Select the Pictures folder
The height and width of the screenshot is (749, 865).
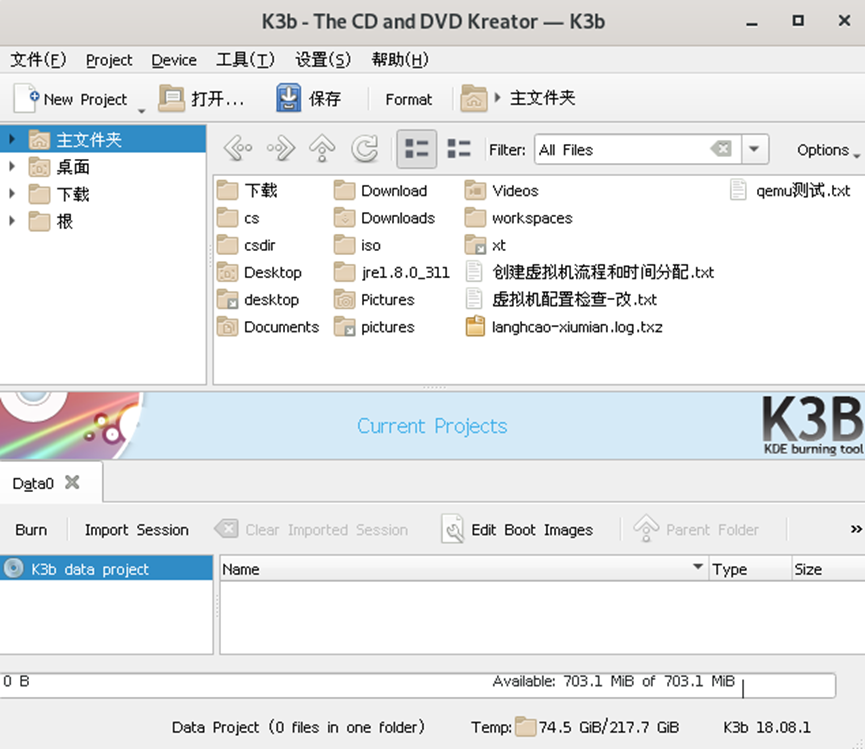374,299
